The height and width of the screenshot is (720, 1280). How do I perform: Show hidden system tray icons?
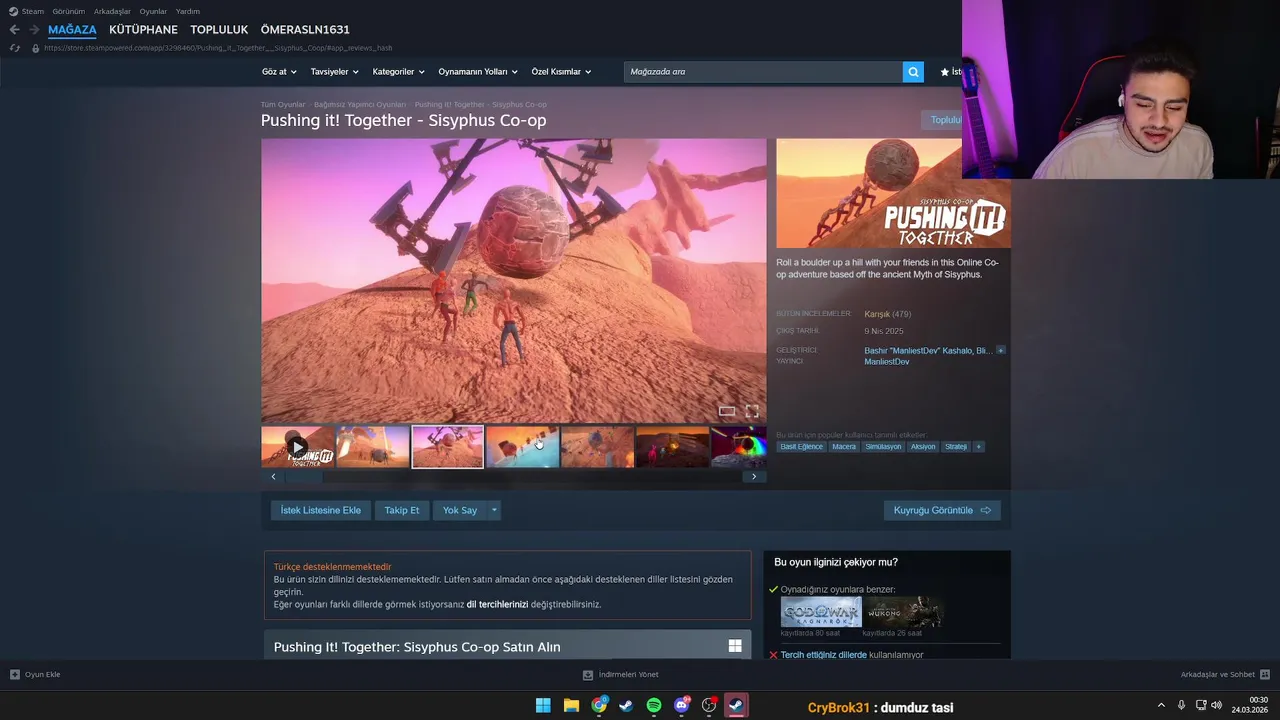[1161, 705]
